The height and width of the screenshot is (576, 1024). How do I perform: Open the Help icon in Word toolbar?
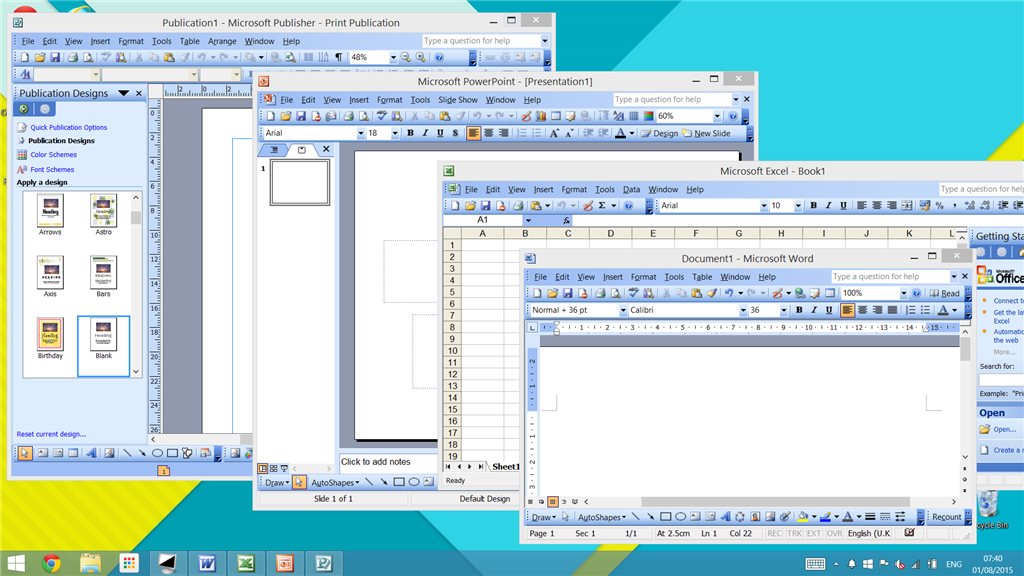pos(916,293)
